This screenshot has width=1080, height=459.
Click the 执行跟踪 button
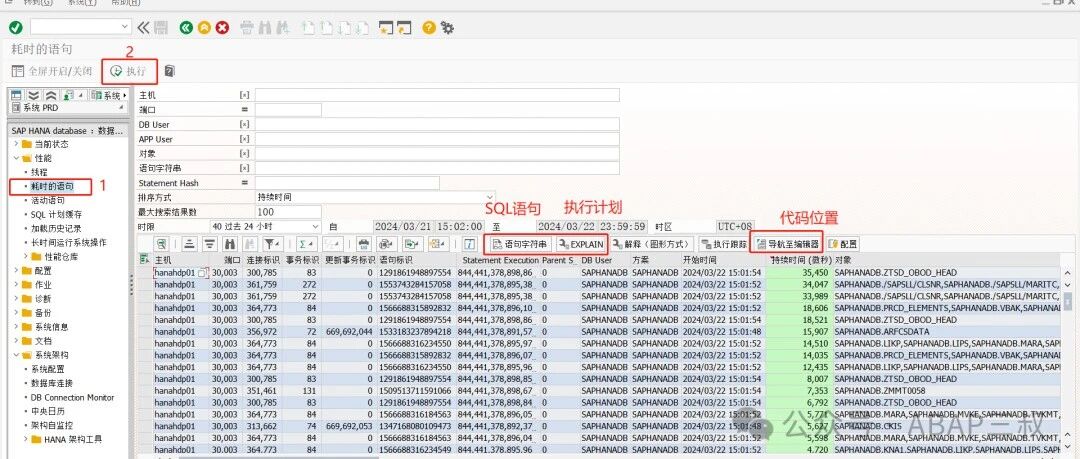click(x=723, y=244)
